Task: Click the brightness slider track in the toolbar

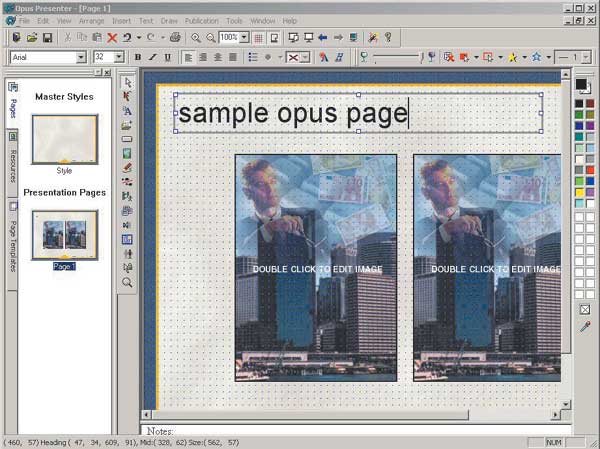Action: pyautogui.click(x=397, y=57)
